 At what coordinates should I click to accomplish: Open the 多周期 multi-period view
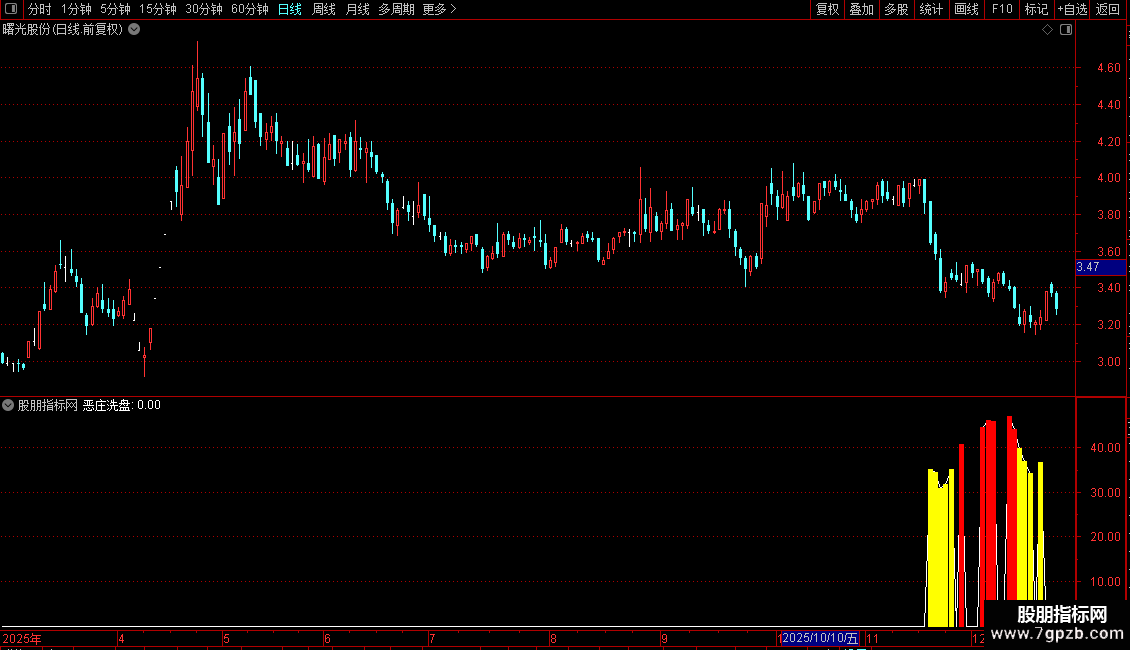tap(396, 9)
